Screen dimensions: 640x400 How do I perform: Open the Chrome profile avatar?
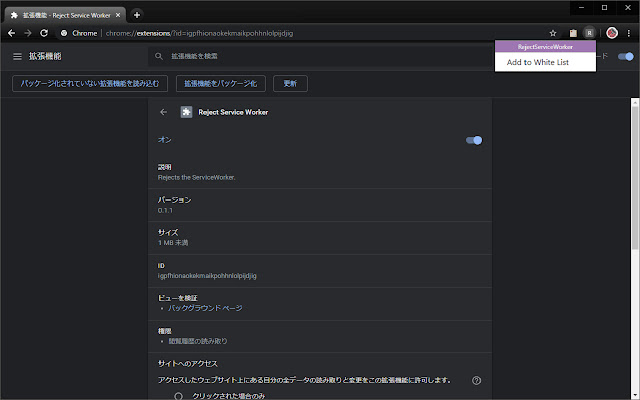click(611, 33)
